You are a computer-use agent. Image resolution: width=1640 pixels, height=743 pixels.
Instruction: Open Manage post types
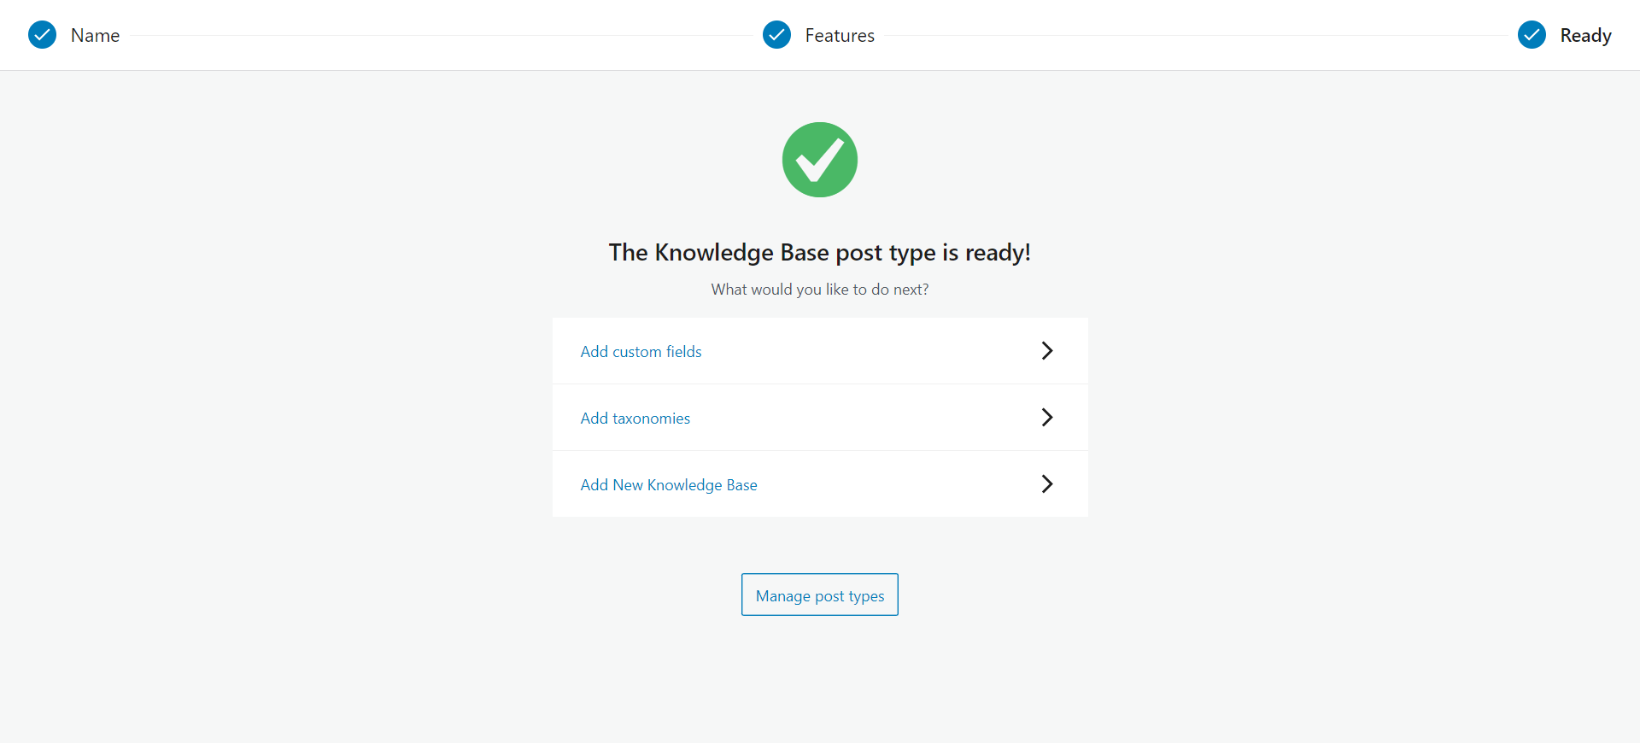click(x=819, y=594)
